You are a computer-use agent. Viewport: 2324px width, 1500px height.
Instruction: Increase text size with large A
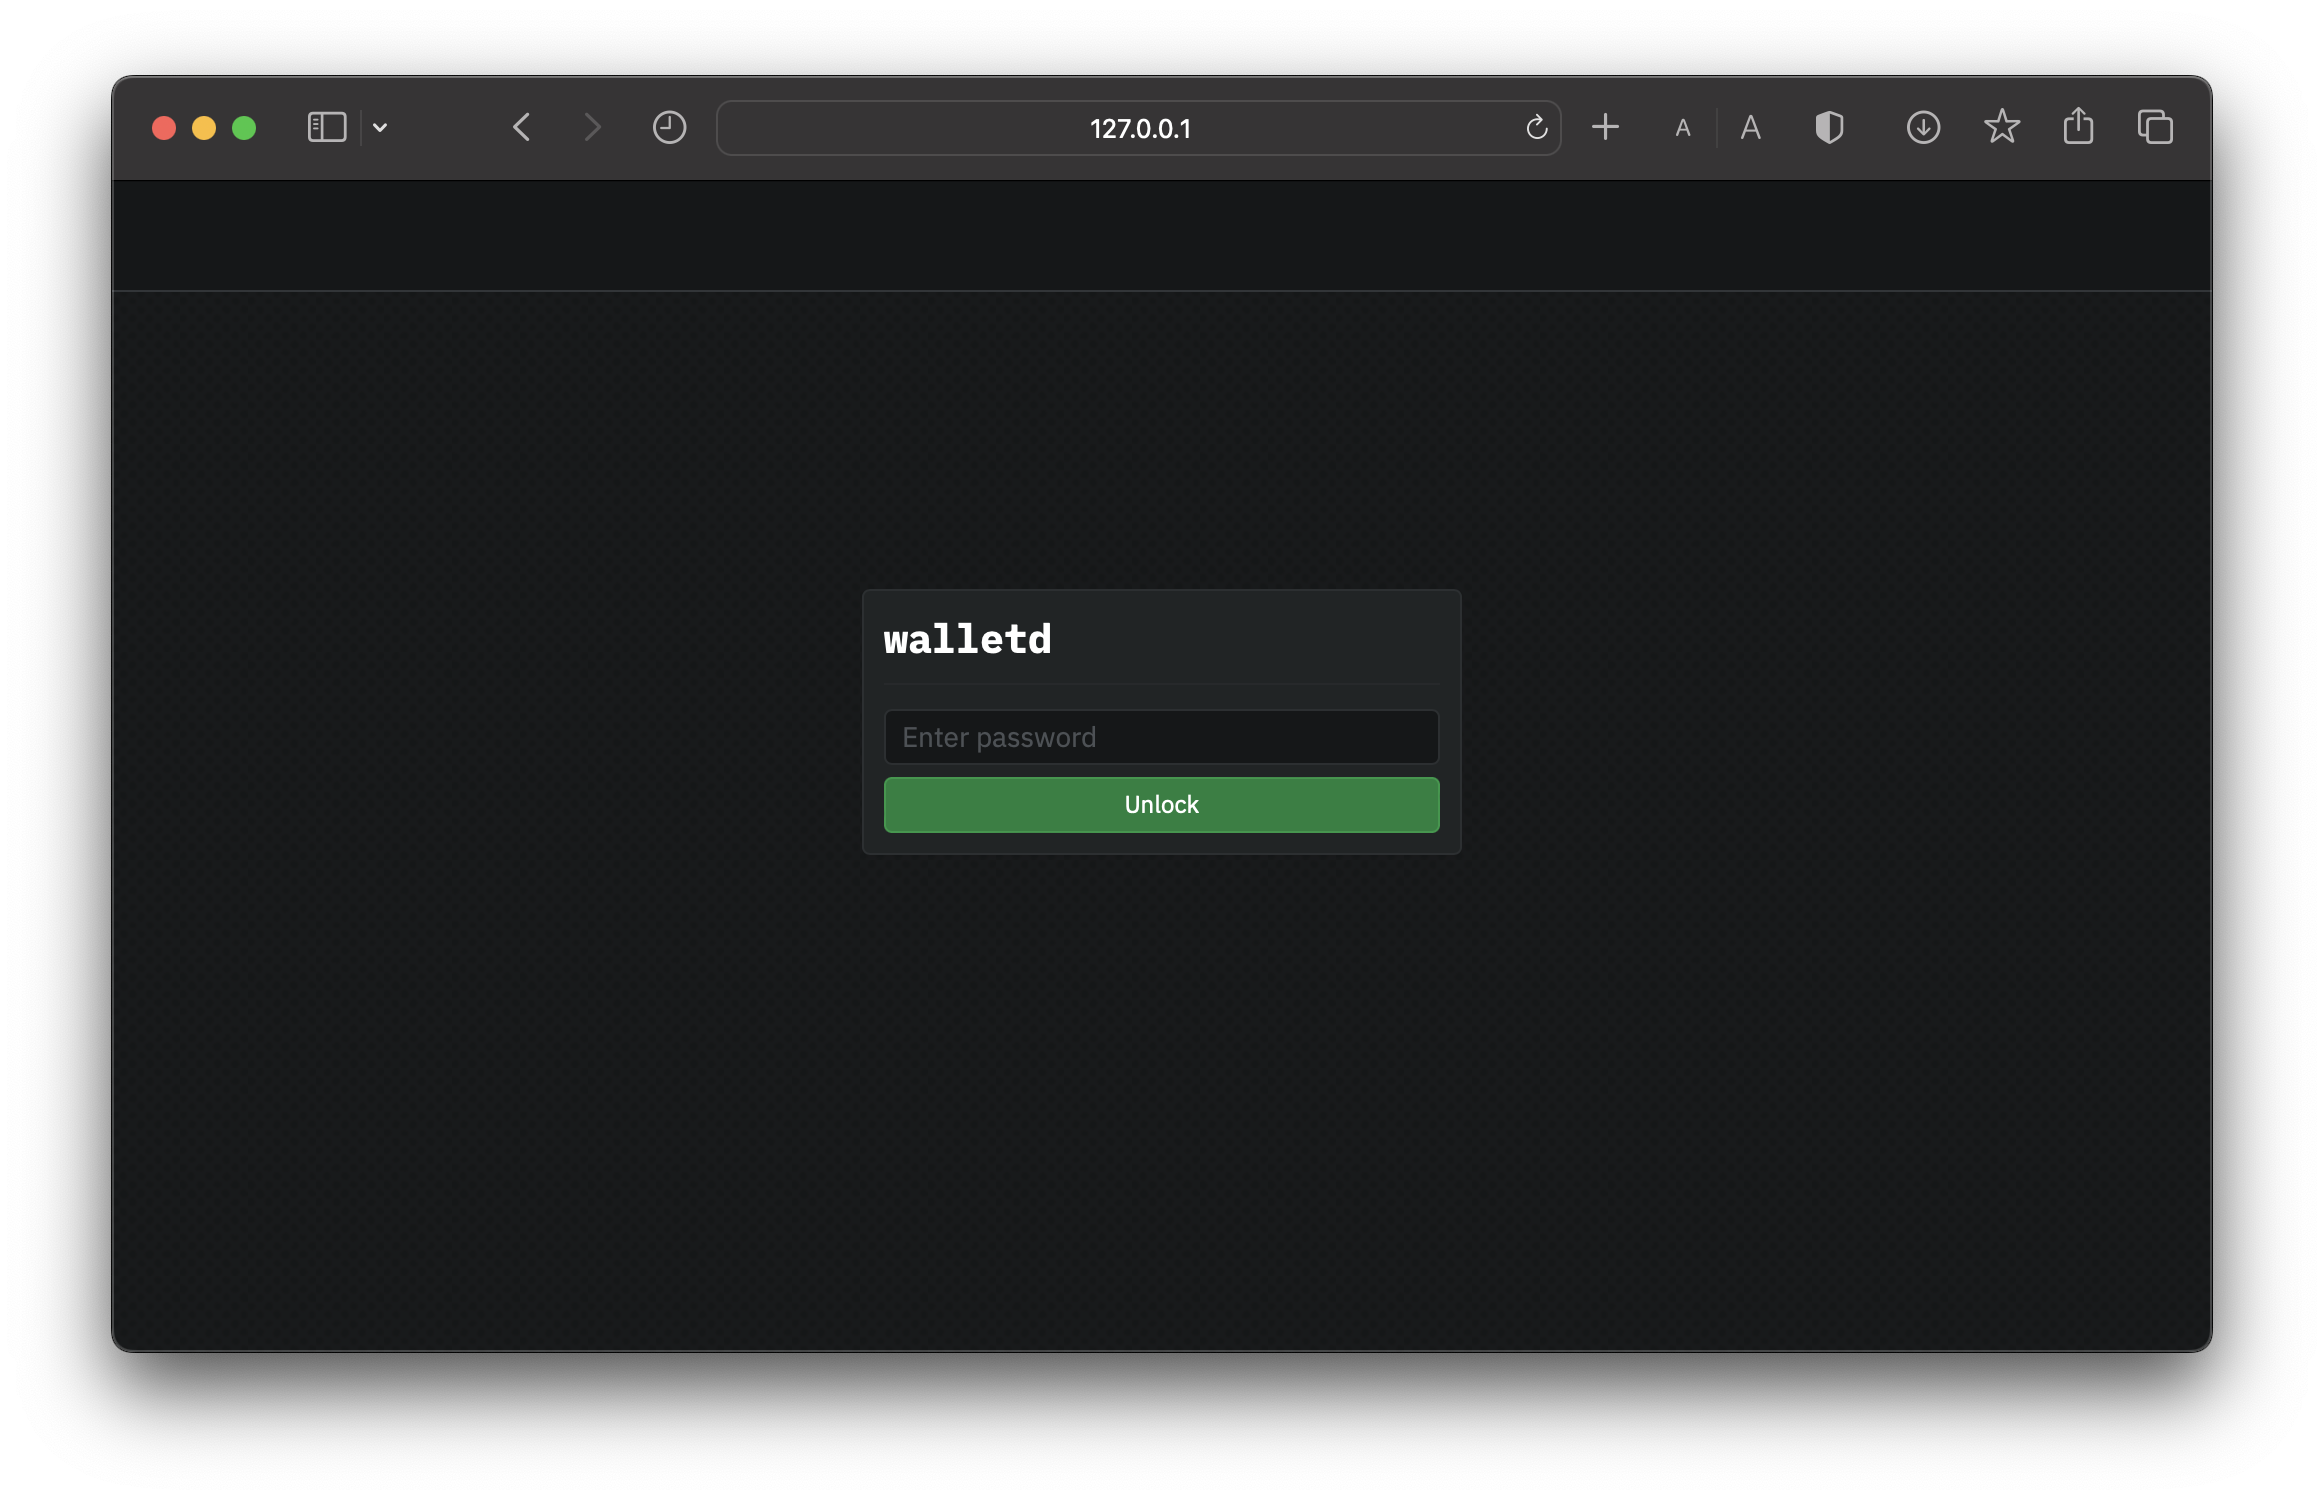click(x=1750, y=128)
